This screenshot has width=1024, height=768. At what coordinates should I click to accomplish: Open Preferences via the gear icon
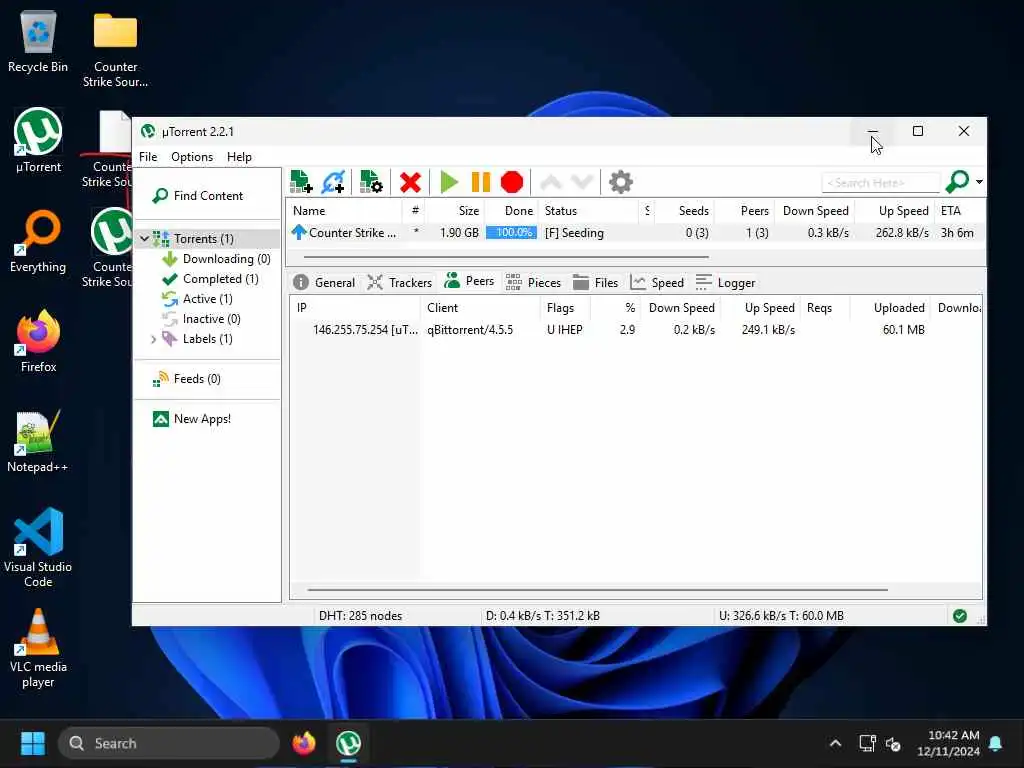621,182
